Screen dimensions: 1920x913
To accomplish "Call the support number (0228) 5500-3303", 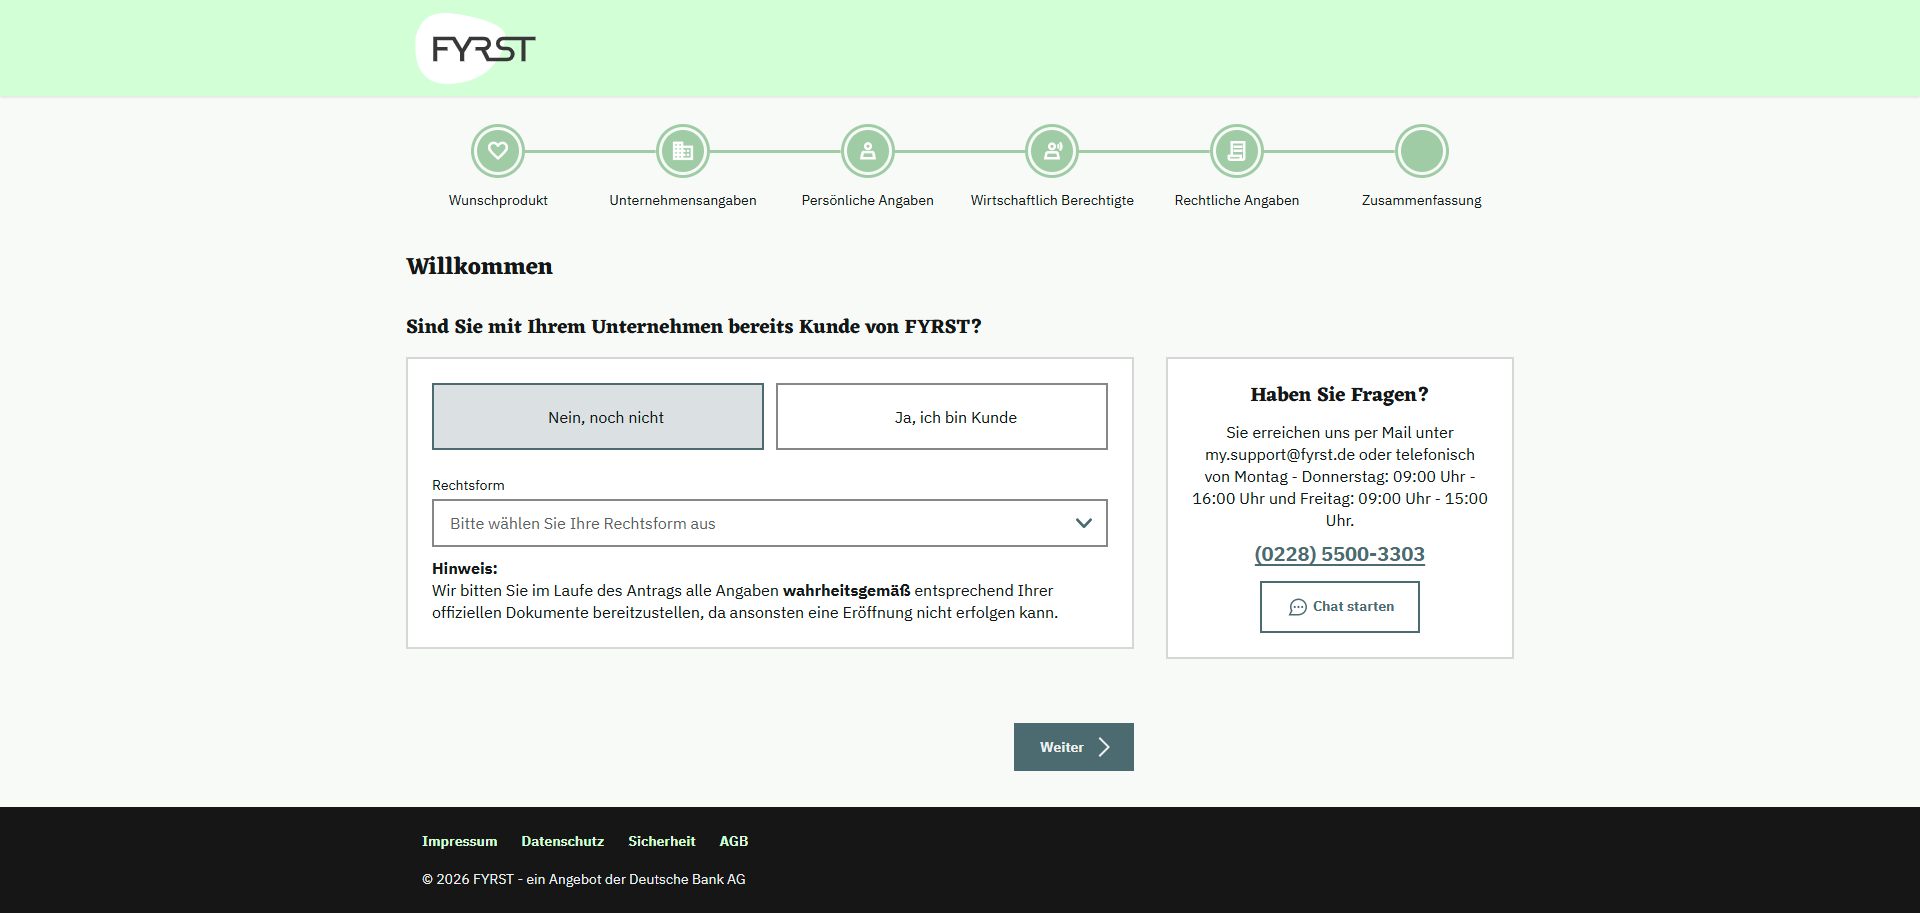I will (x=1340, y=554).
